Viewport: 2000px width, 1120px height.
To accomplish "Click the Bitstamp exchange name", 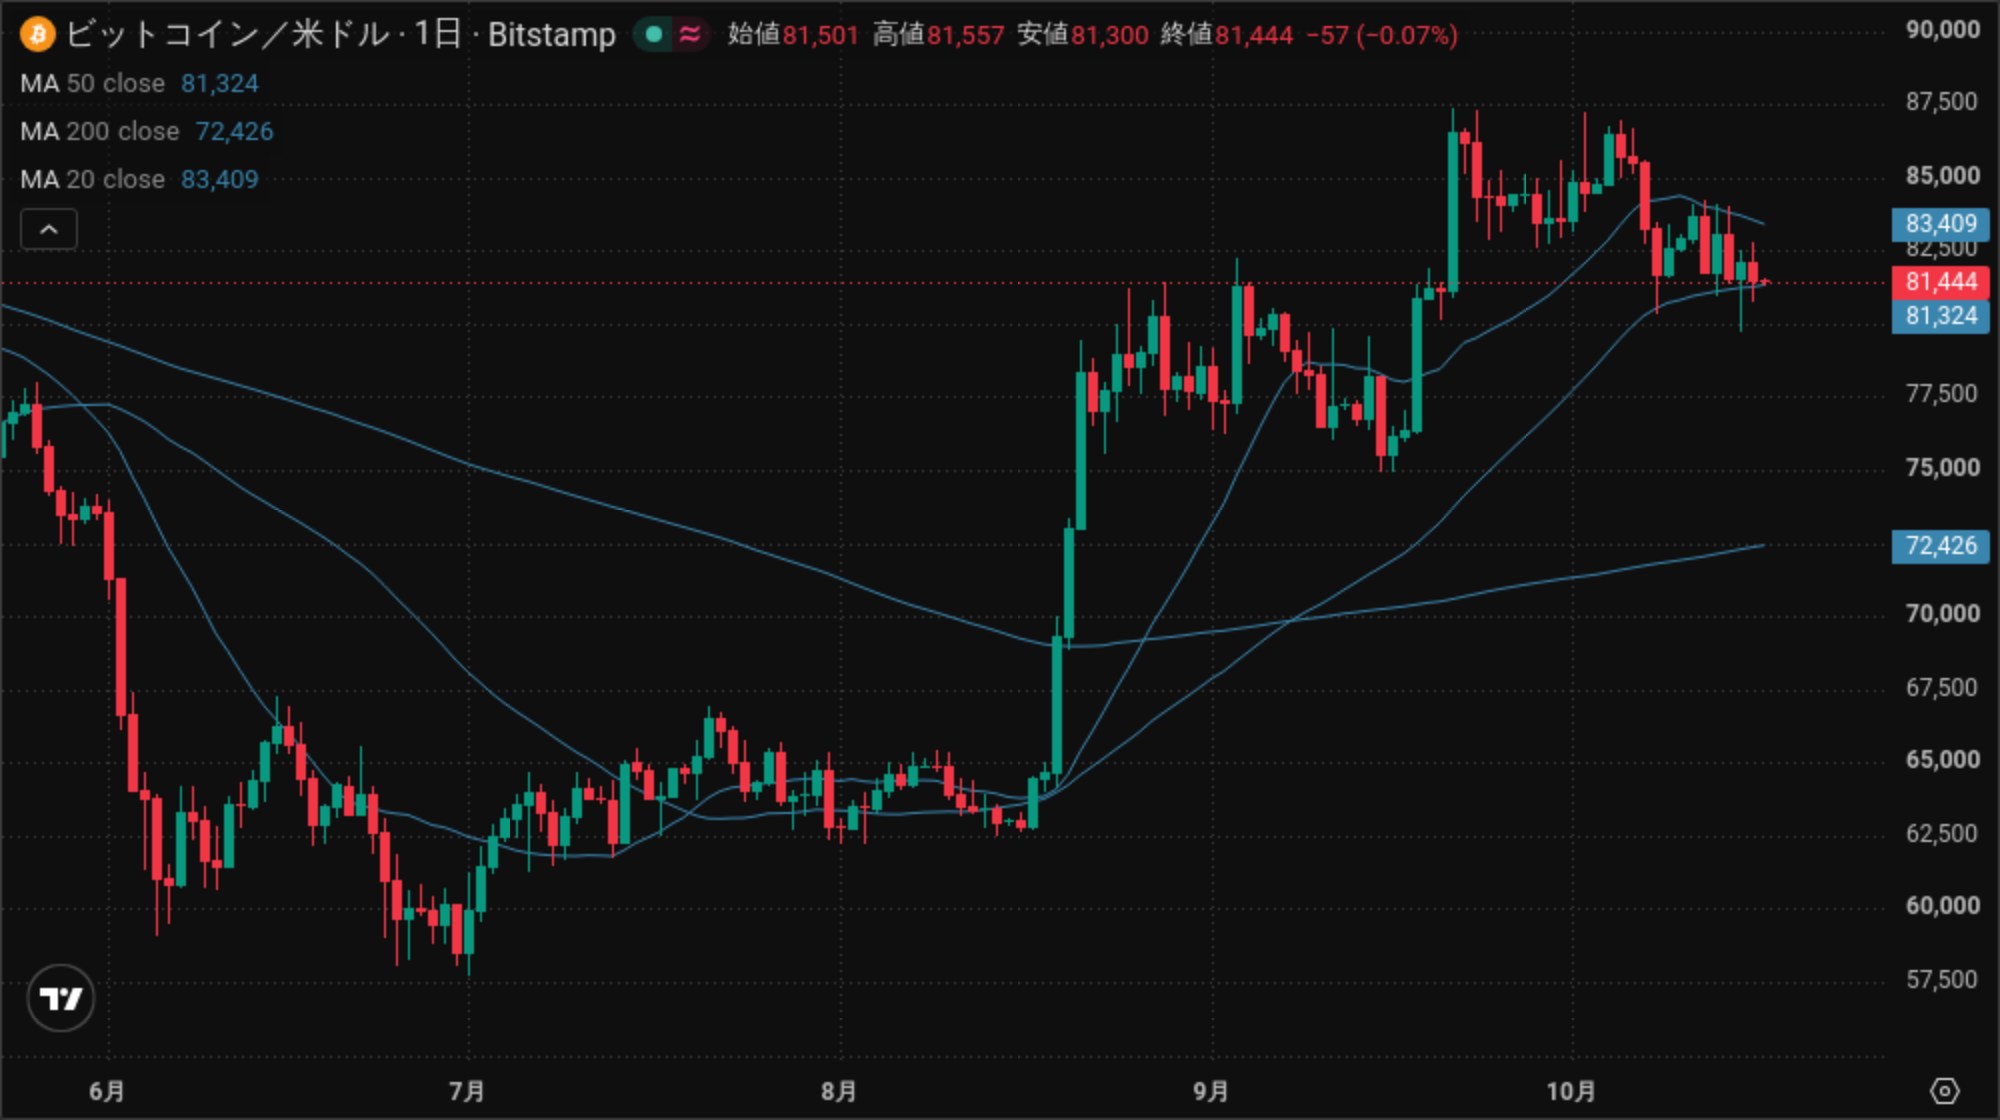I will point(551,35).
